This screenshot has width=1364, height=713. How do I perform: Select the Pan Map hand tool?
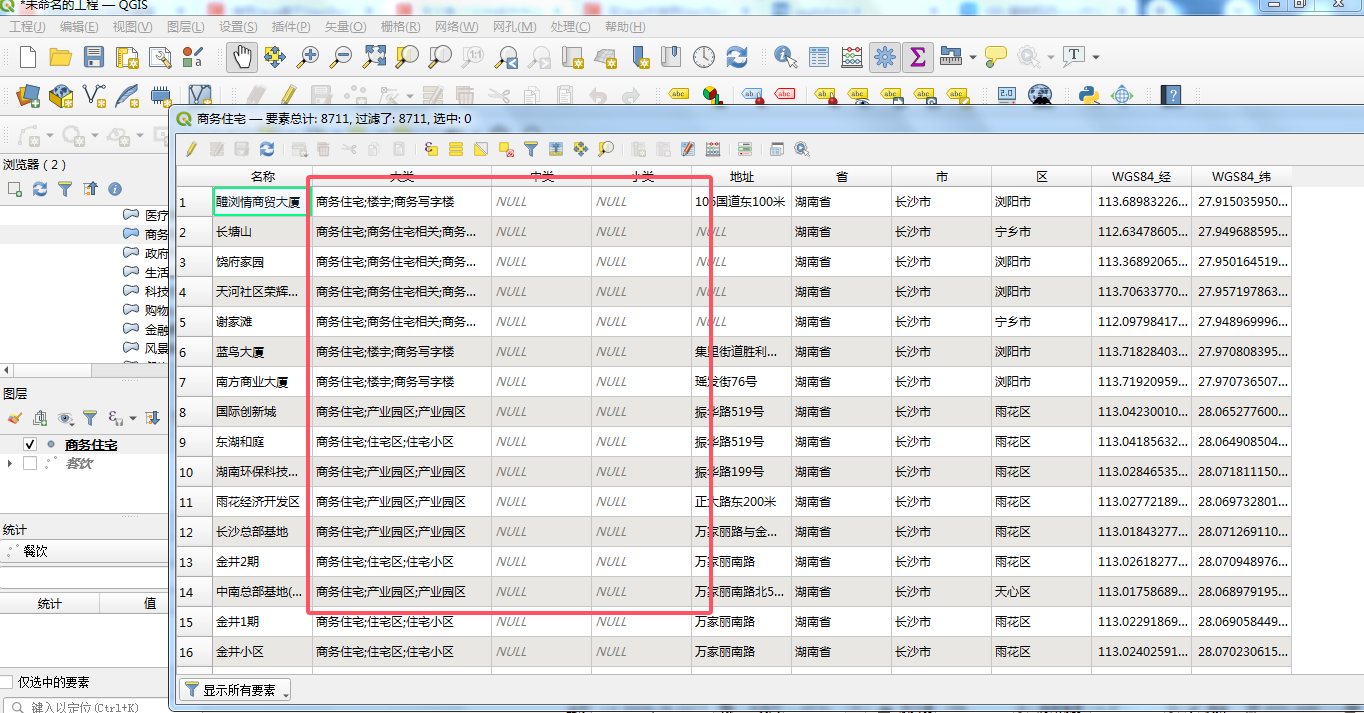[x=241, y=57]
